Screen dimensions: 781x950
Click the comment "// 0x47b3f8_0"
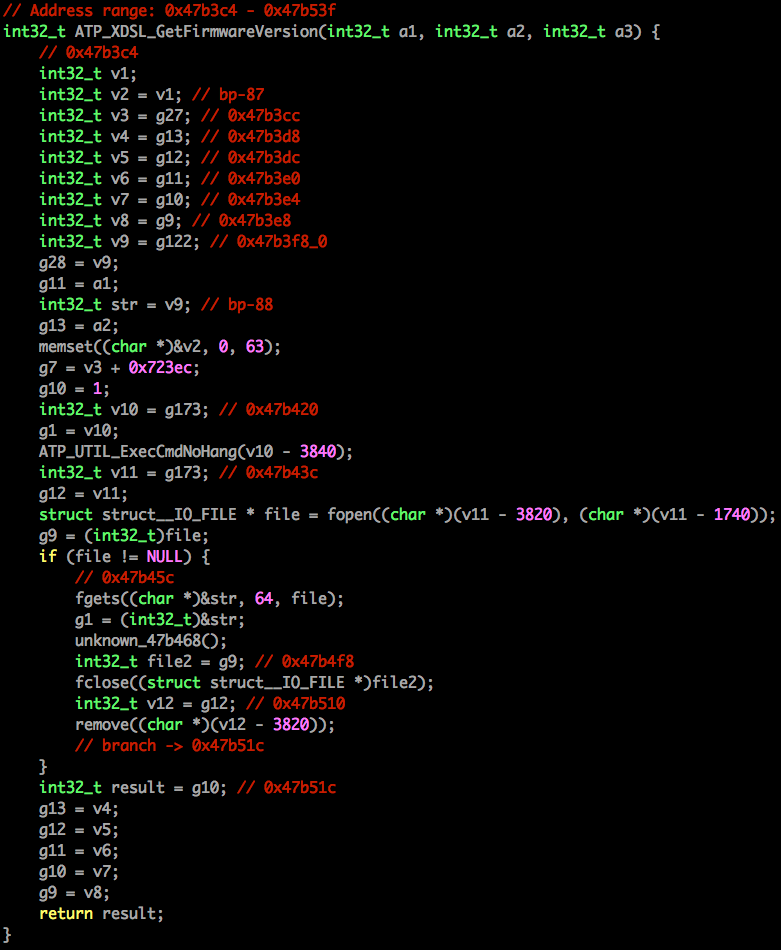pos(268,242)
